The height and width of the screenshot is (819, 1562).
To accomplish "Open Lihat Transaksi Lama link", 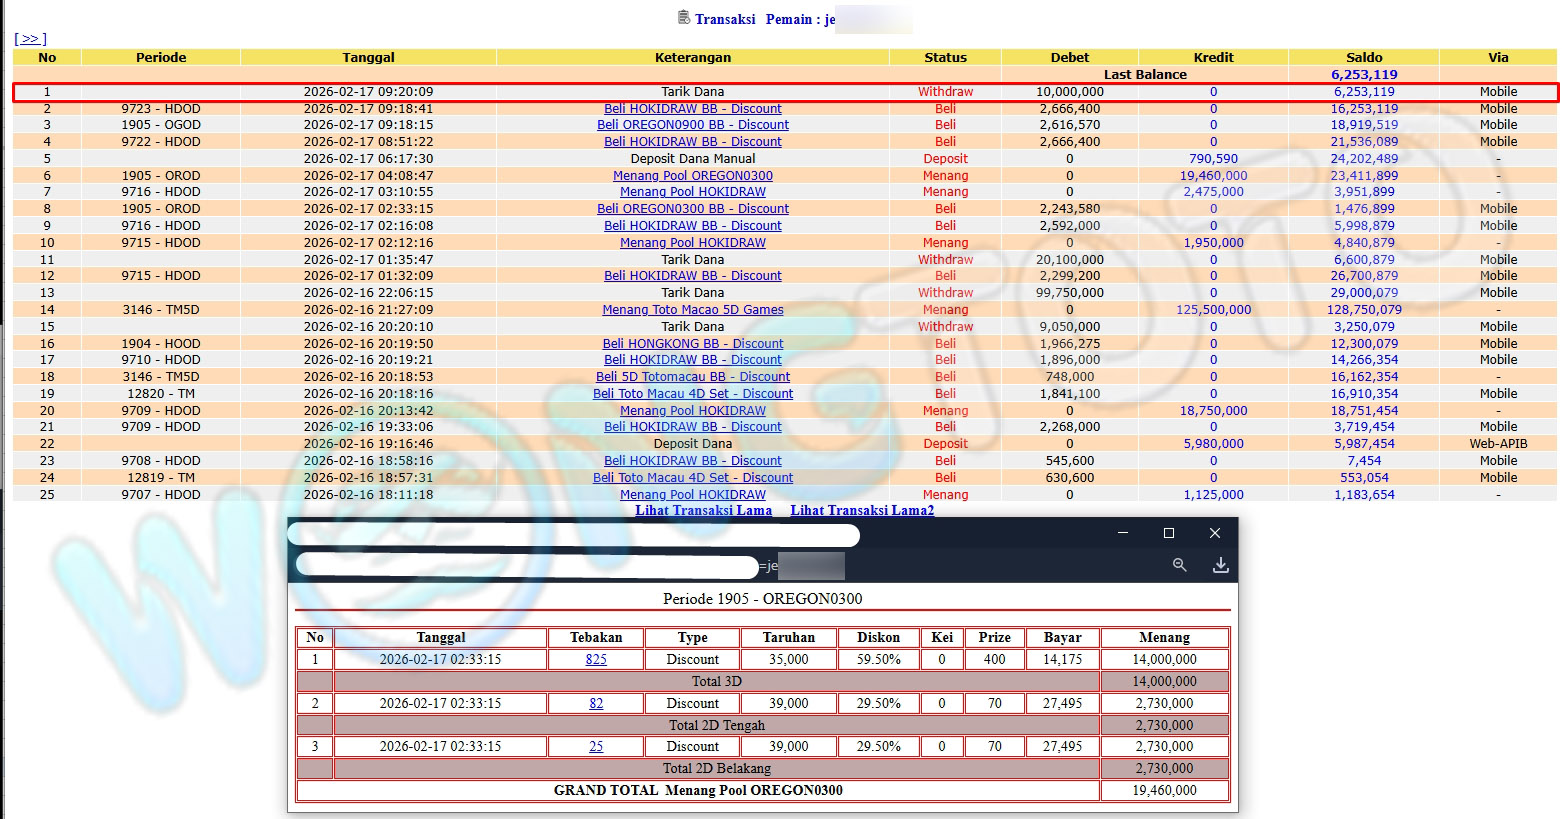I will (703, 510).
